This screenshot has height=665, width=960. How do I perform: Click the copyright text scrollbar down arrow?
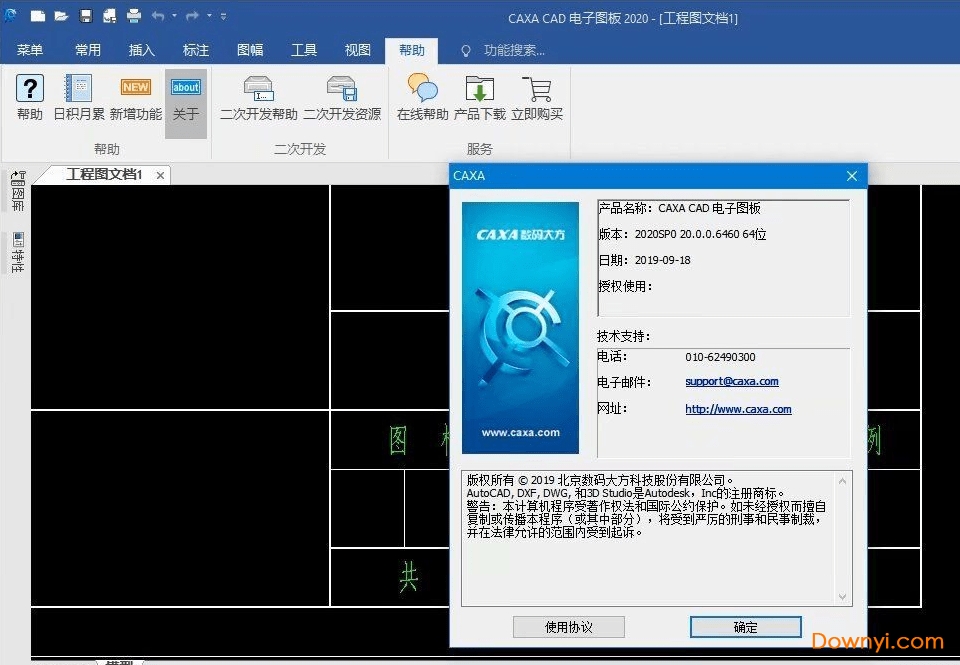click(842, 597)
